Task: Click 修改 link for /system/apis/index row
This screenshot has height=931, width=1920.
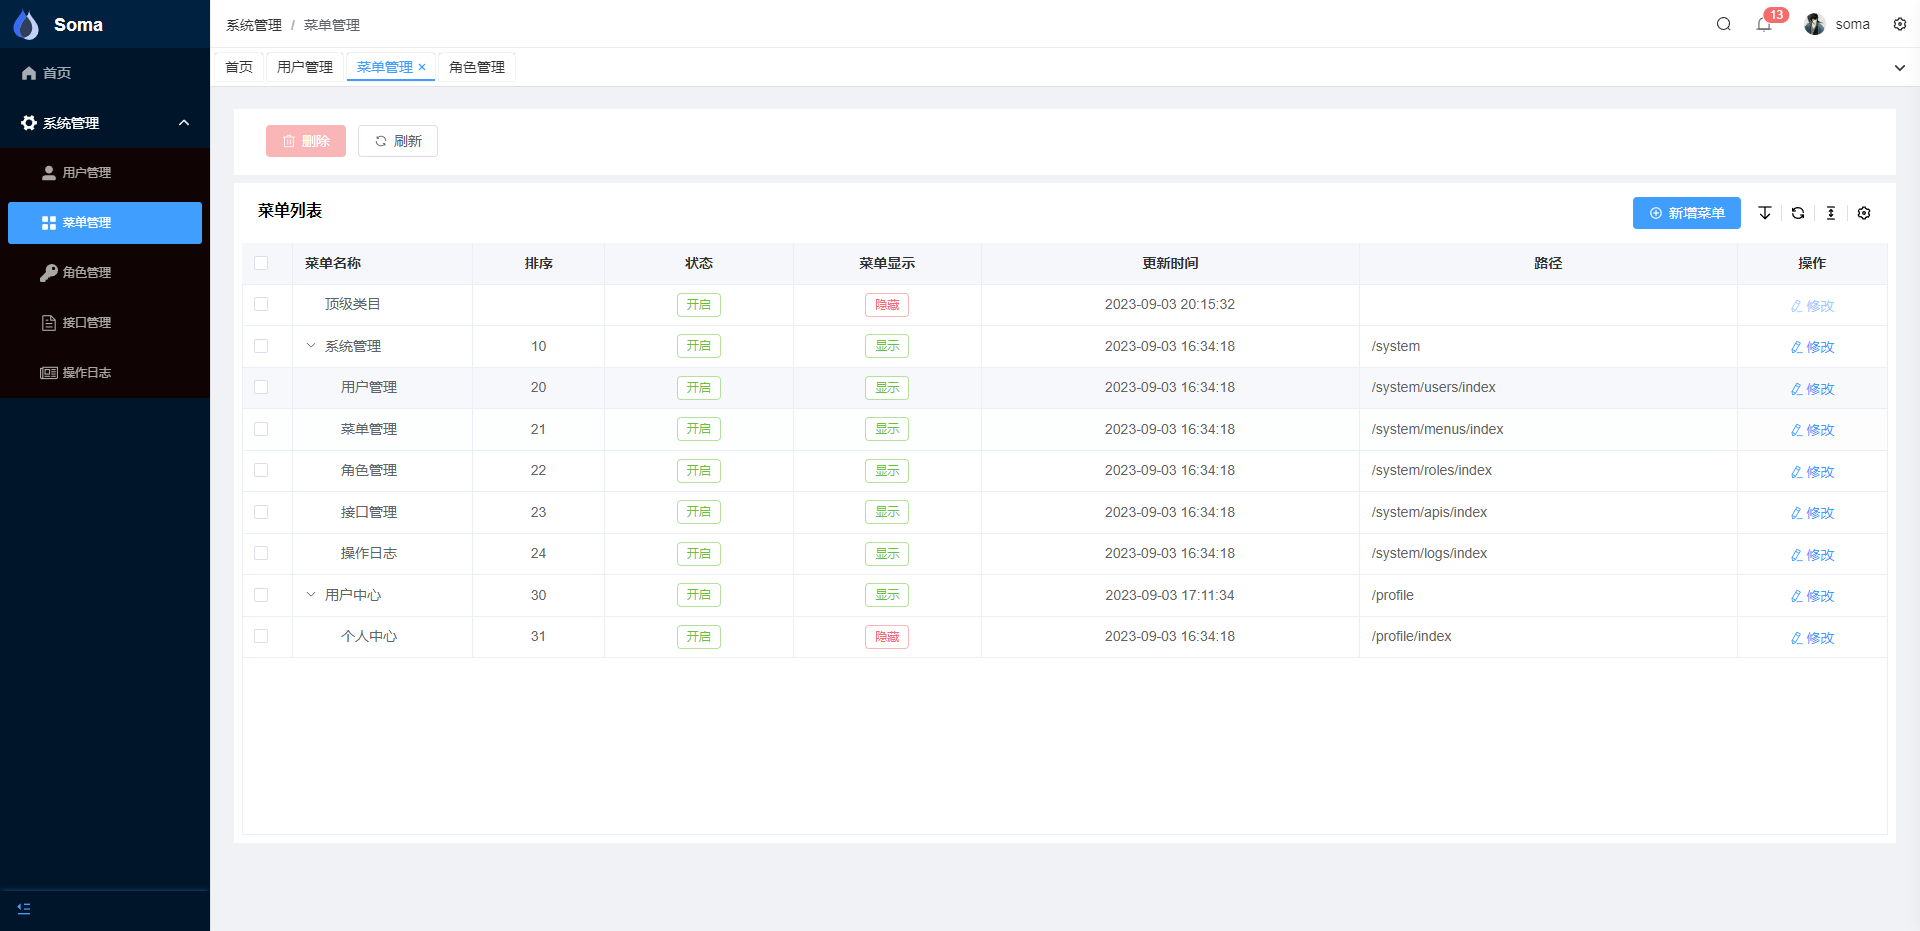Action: pos(1812,513)
